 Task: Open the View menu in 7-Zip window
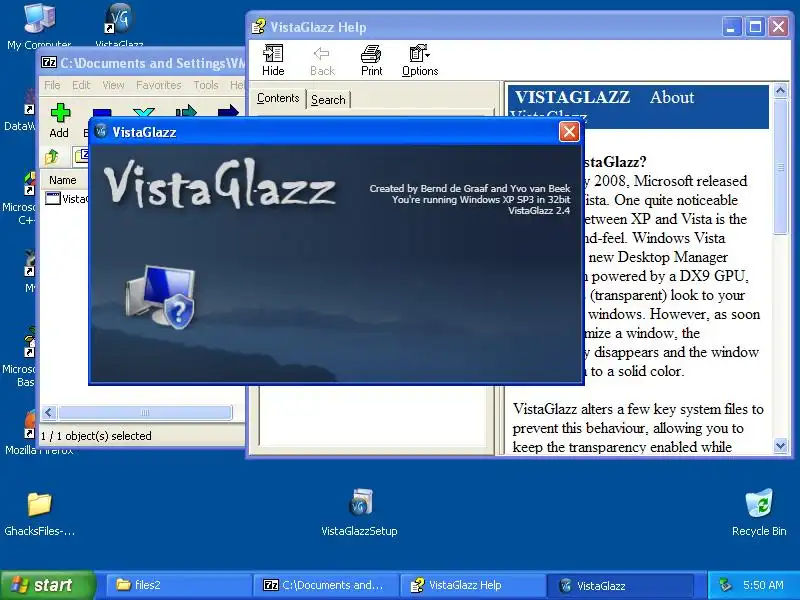pyautogui.click(x=113, y=85)
